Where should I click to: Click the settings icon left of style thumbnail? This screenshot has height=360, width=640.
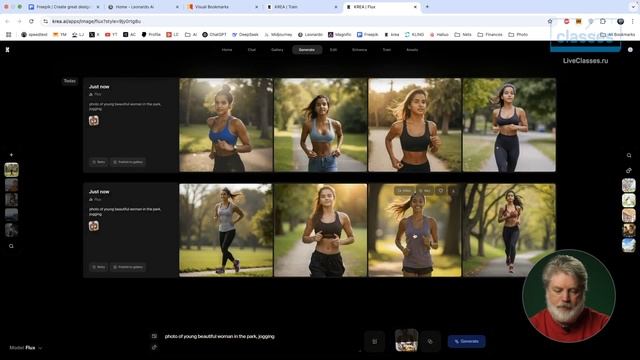tap(374, 341)
